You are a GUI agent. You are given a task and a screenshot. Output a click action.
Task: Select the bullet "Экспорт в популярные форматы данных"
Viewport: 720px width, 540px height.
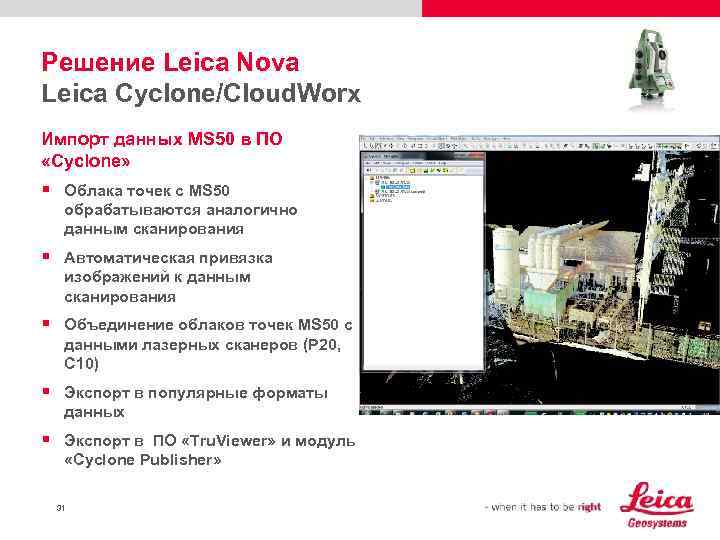tap(196, 402)
